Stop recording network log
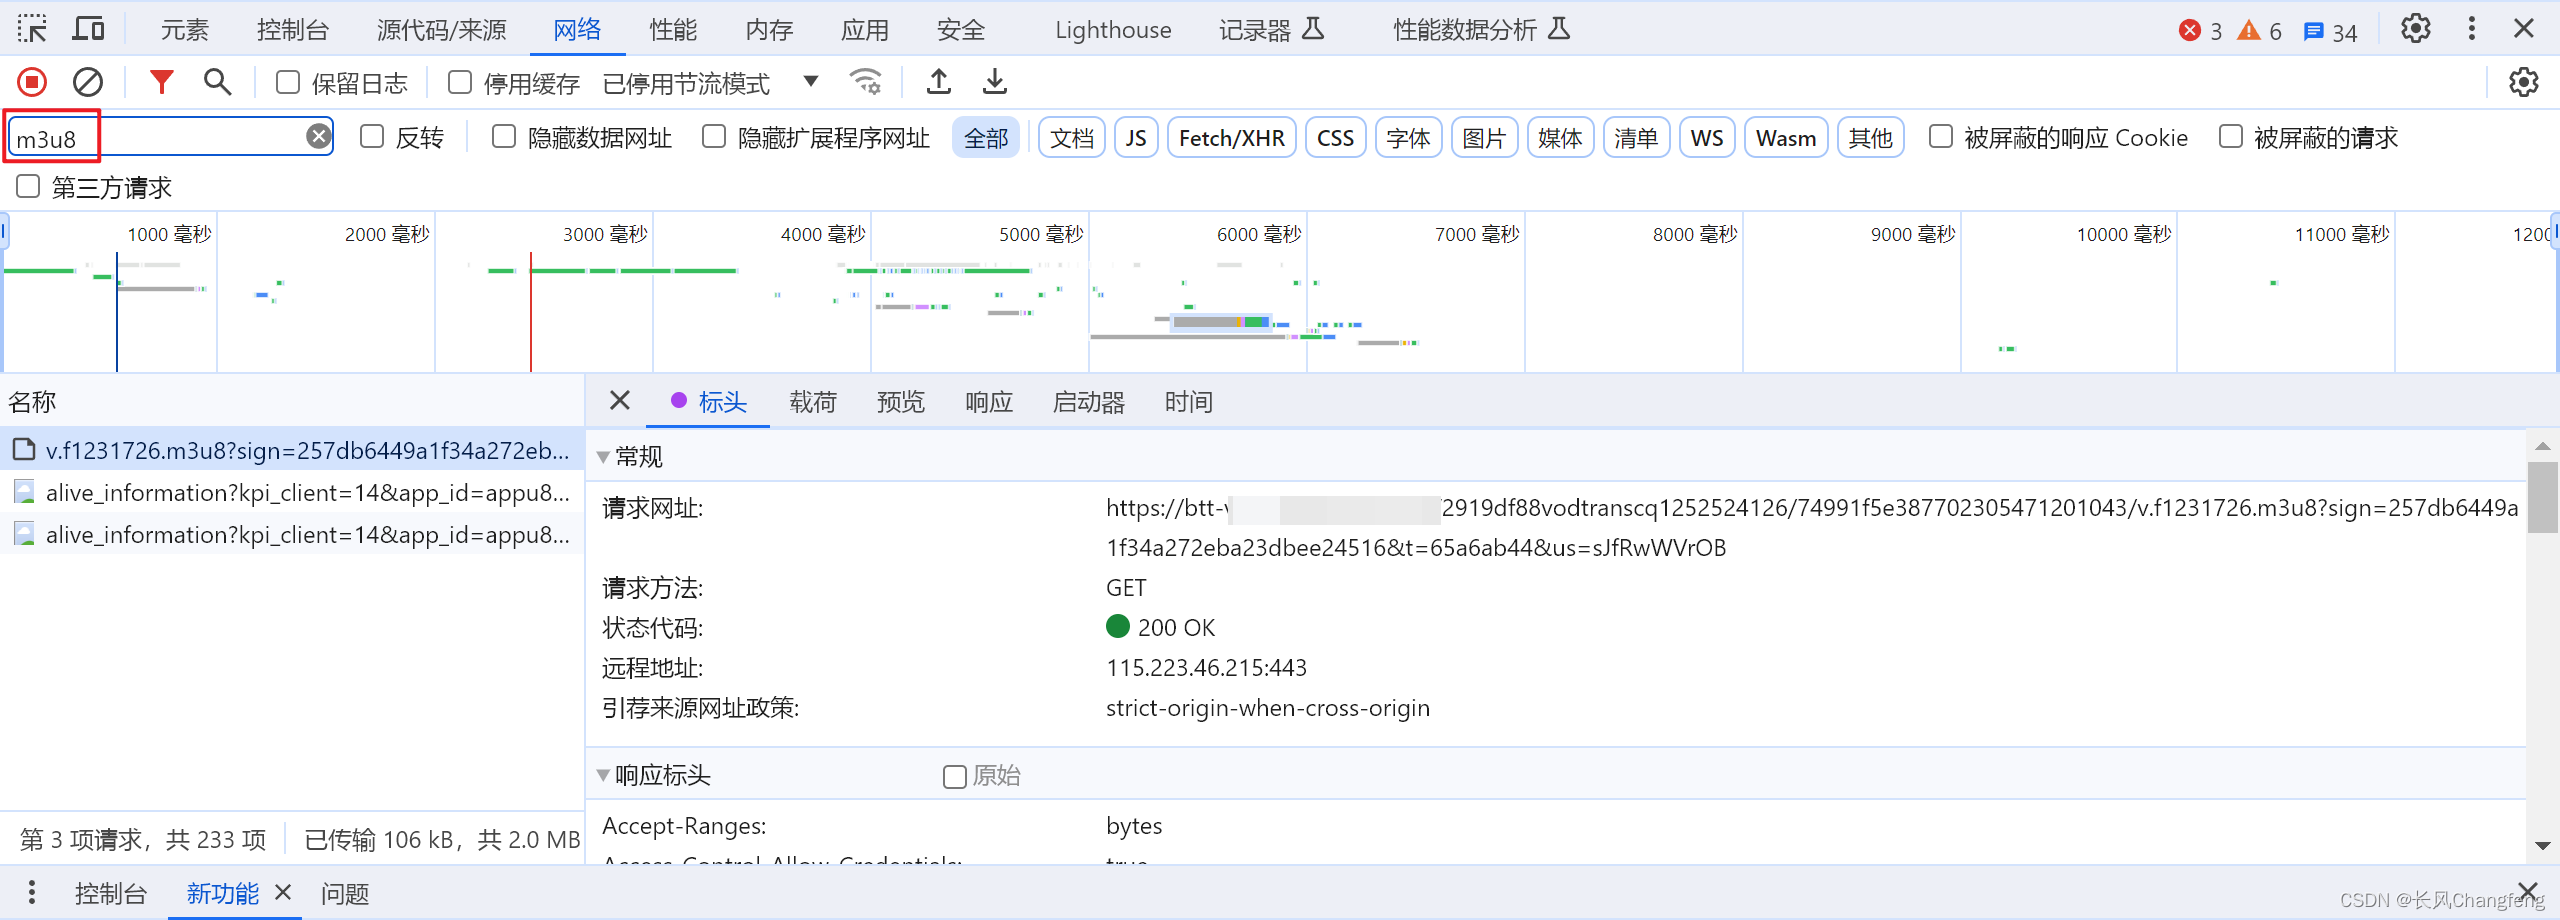 pyautogui.click(x=31, y=81)
